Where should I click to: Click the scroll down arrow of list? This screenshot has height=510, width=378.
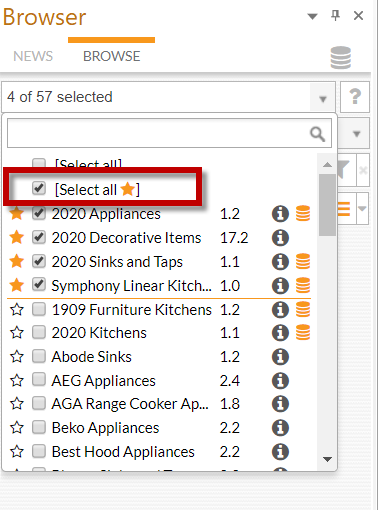coord(327,459)
